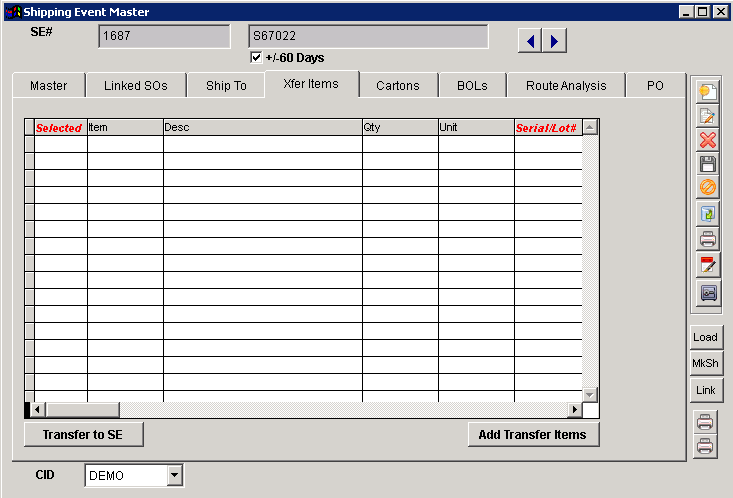Click the Load button in the sidebar

pos(706,337)
